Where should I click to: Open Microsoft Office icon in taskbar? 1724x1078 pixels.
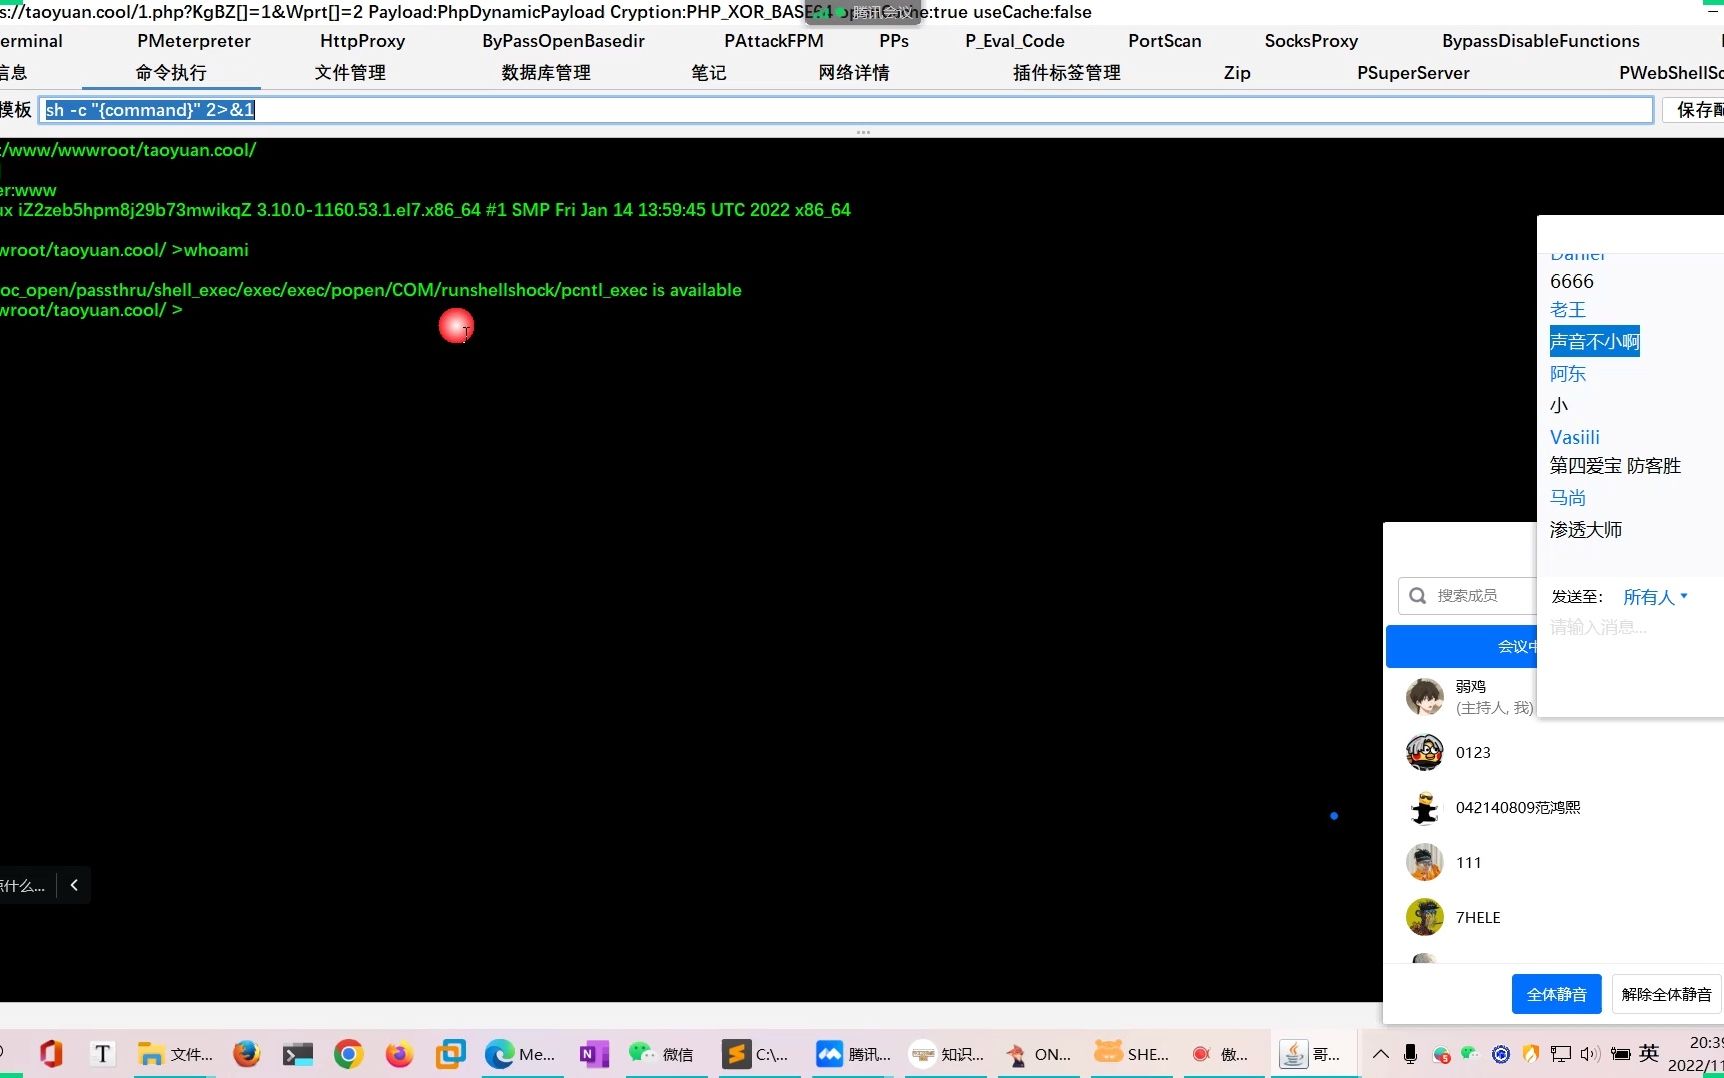[50, 1053]
